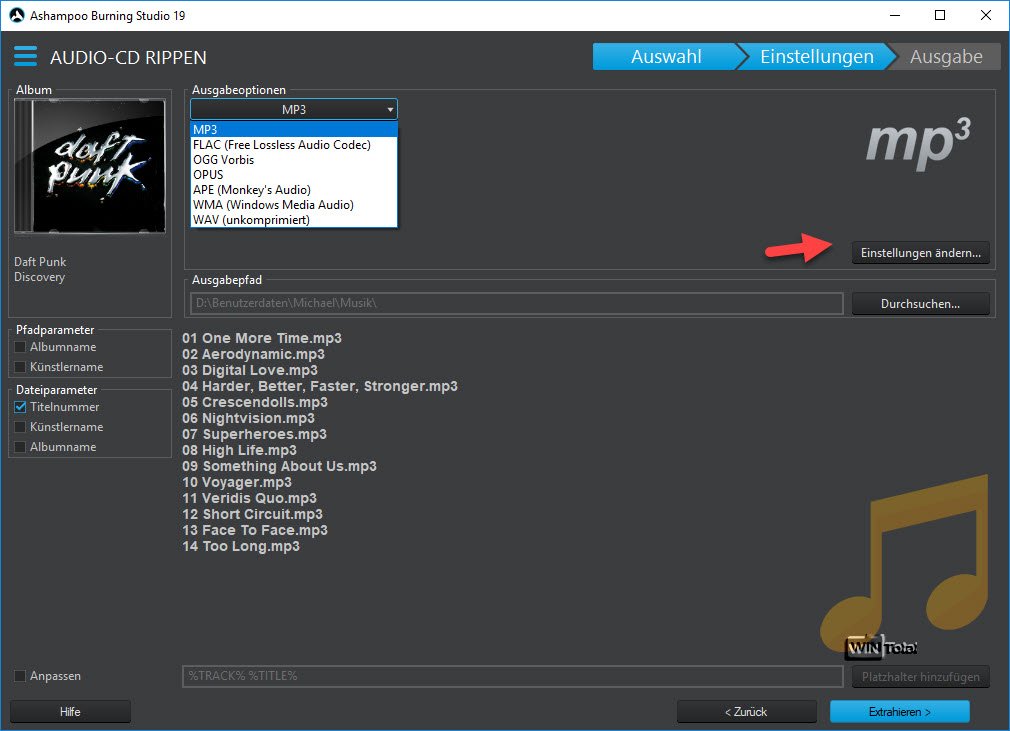Select track 02 Aerodynamic.mp3
Screen dimensions: 1010x731
253,354
